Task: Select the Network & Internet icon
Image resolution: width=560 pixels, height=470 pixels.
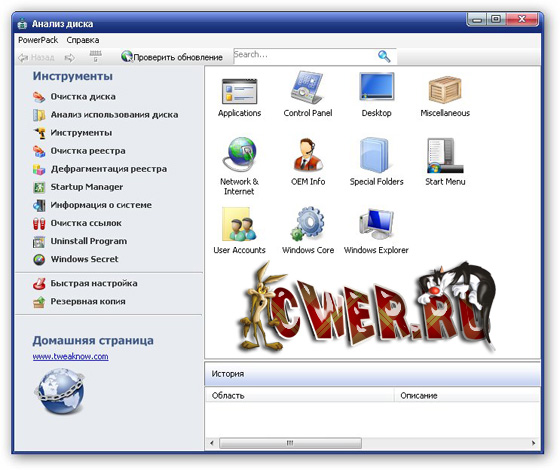Action: (x=239, y=154)
